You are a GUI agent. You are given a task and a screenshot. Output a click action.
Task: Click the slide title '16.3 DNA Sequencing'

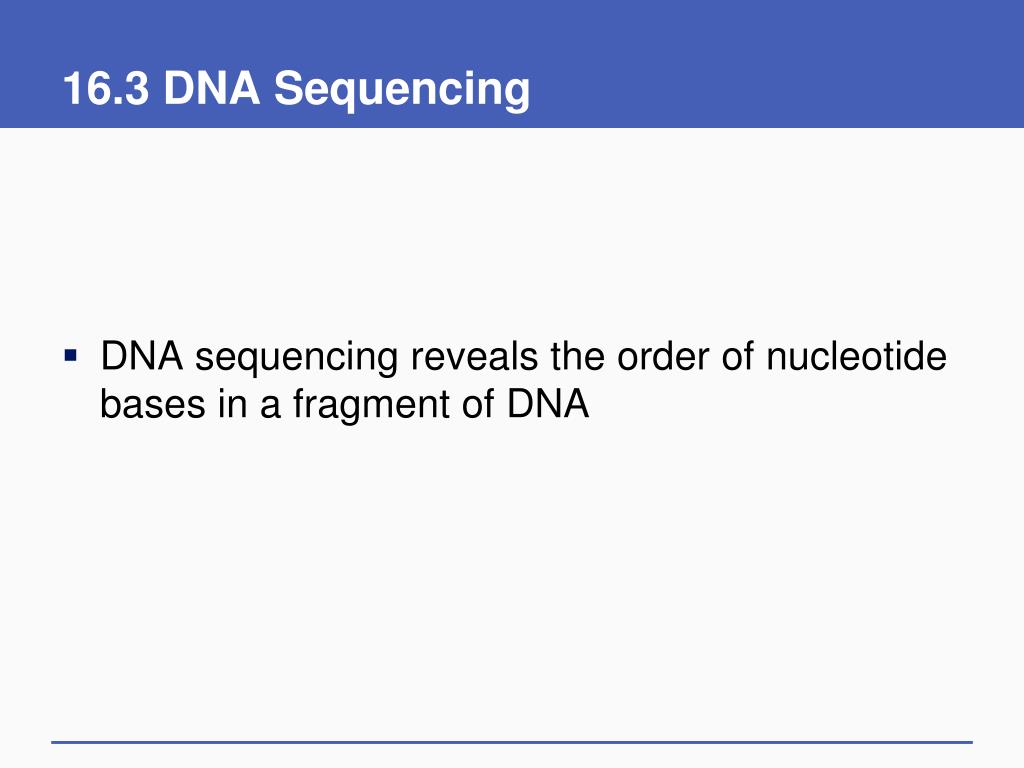tap(296, 88)
